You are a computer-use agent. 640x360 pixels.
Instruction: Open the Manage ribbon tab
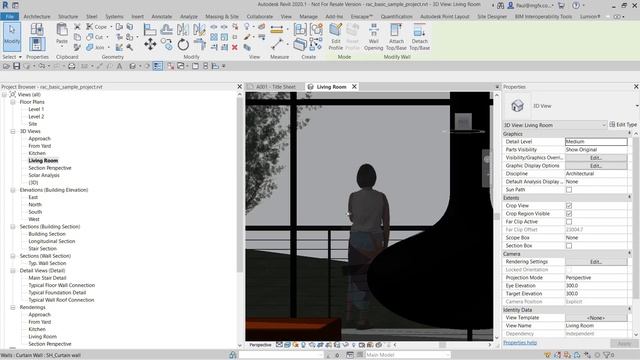[x=308, y=17]
